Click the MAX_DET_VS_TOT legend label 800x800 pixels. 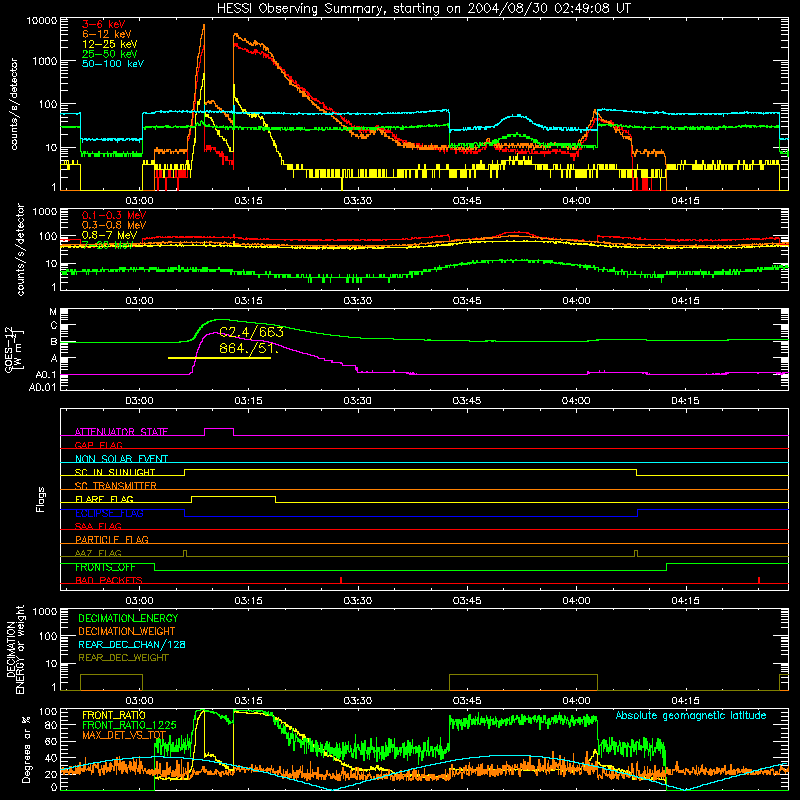pyautogui.click(x=124, y=735)
